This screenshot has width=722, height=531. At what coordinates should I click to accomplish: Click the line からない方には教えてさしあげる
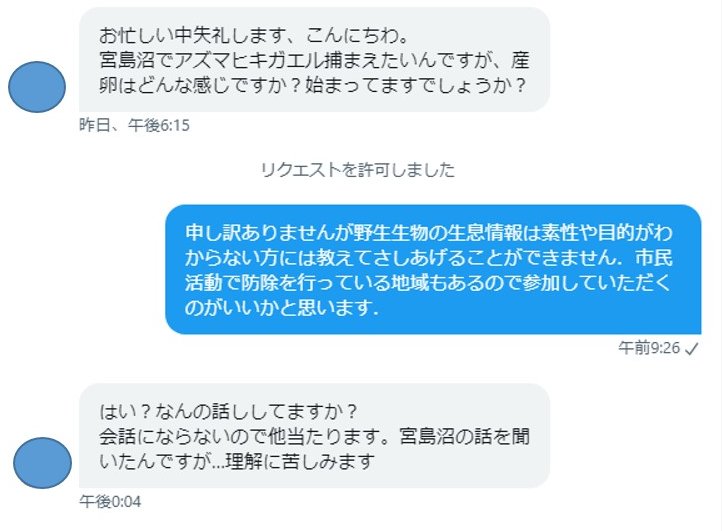(x=429, y=258)
